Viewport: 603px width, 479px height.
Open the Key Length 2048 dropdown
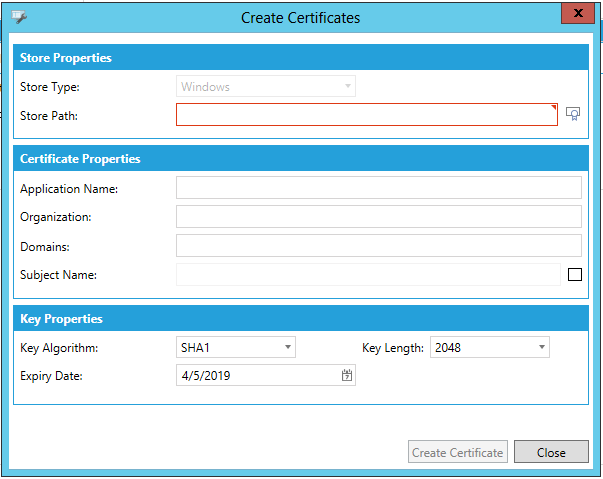point(490,347)
